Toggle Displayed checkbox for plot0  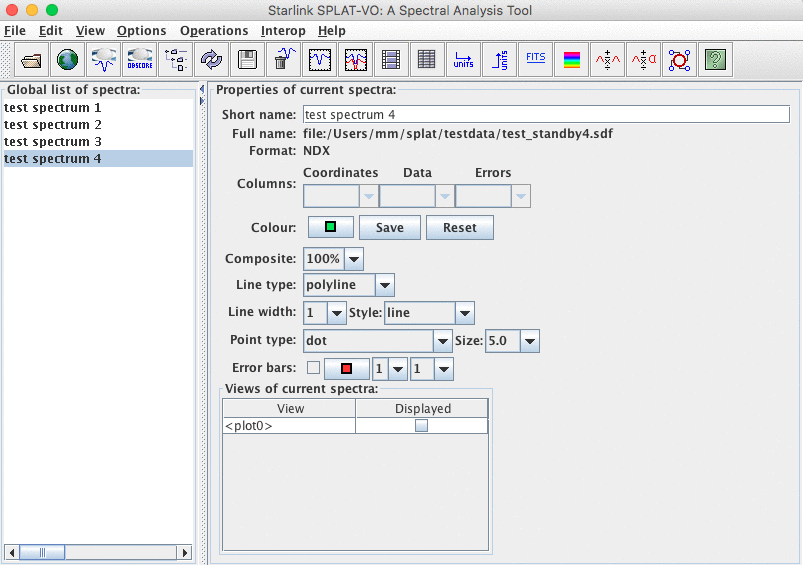(x=421, y=426)
